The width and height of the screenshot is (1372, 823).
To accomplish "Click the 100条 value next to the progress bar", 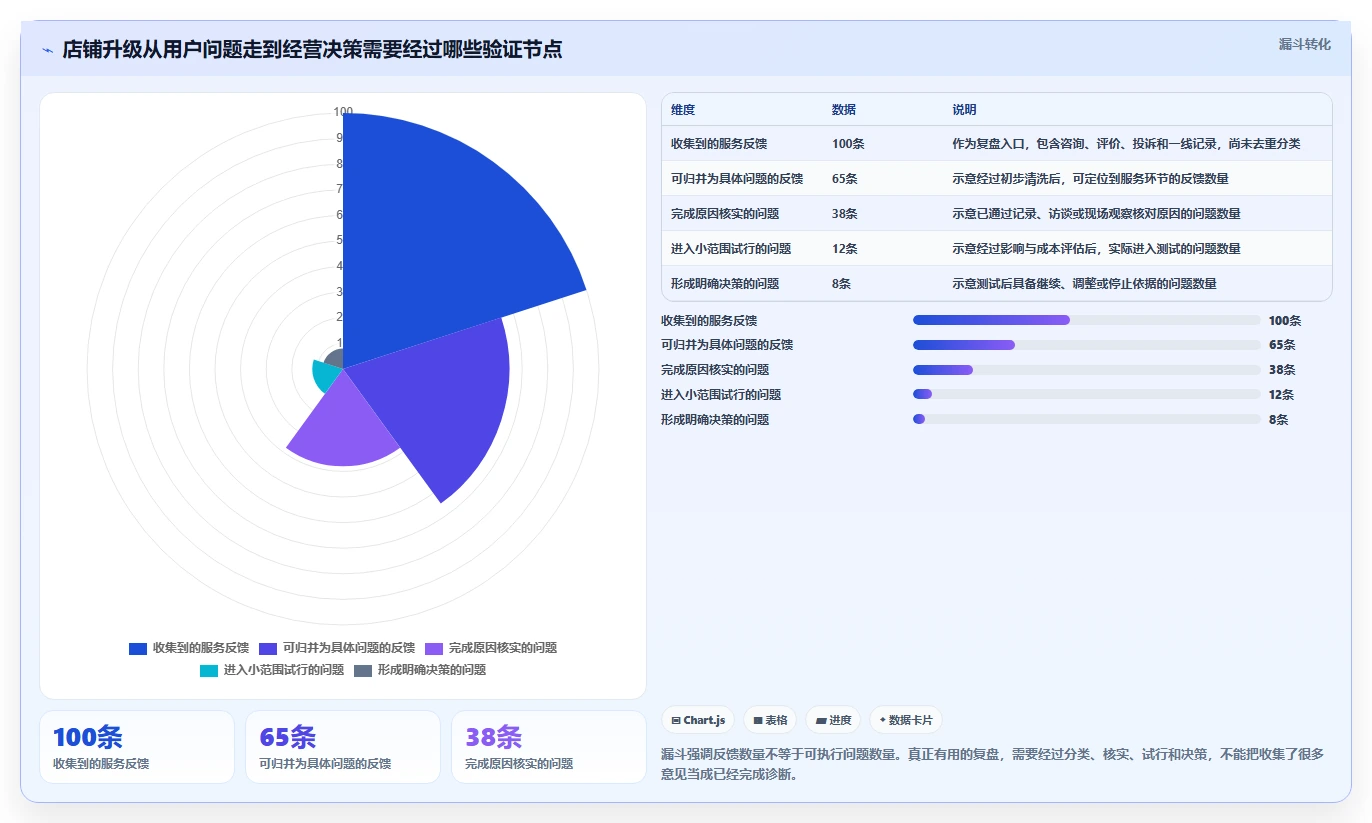I will 1285,321.
